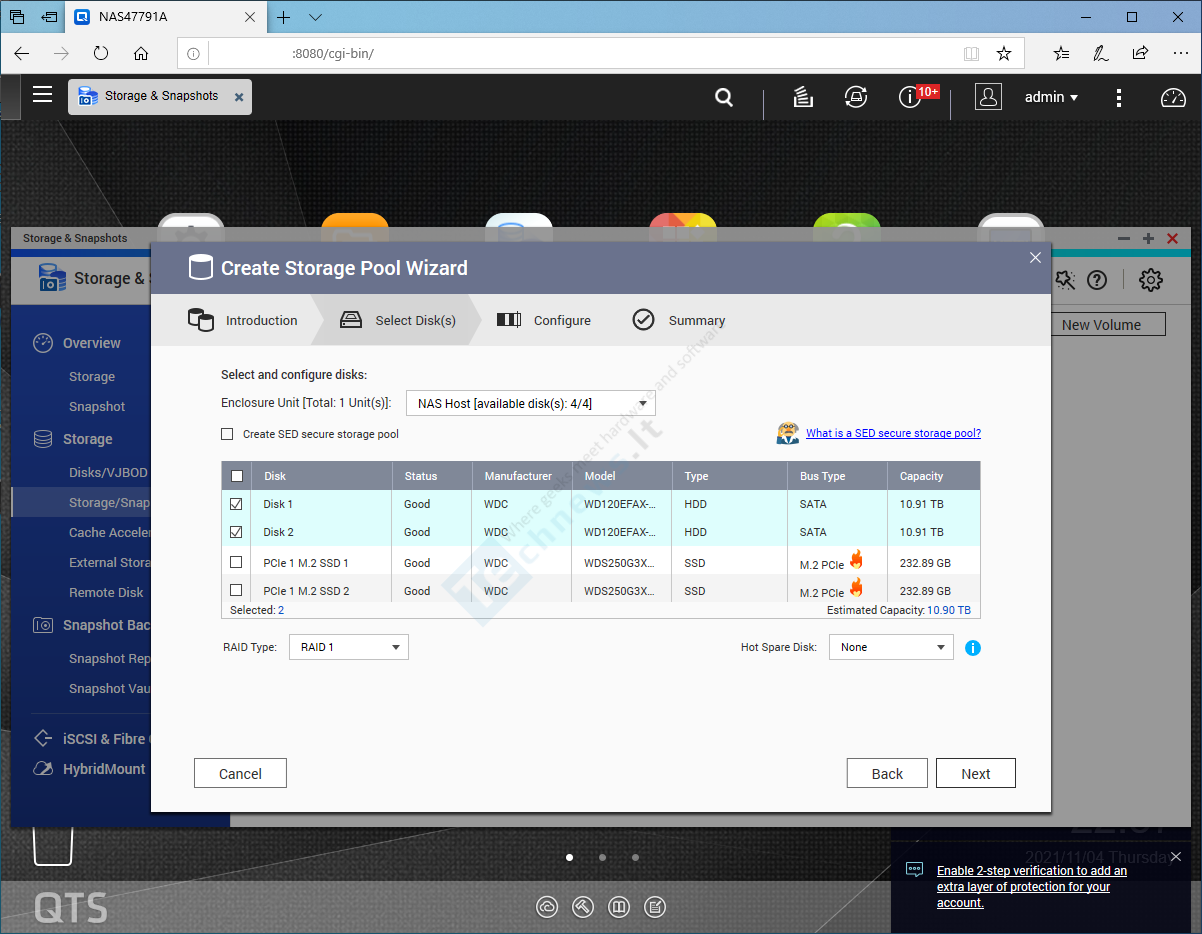
Task: Go to the Summary wizard step
Action: pos(679,320)
